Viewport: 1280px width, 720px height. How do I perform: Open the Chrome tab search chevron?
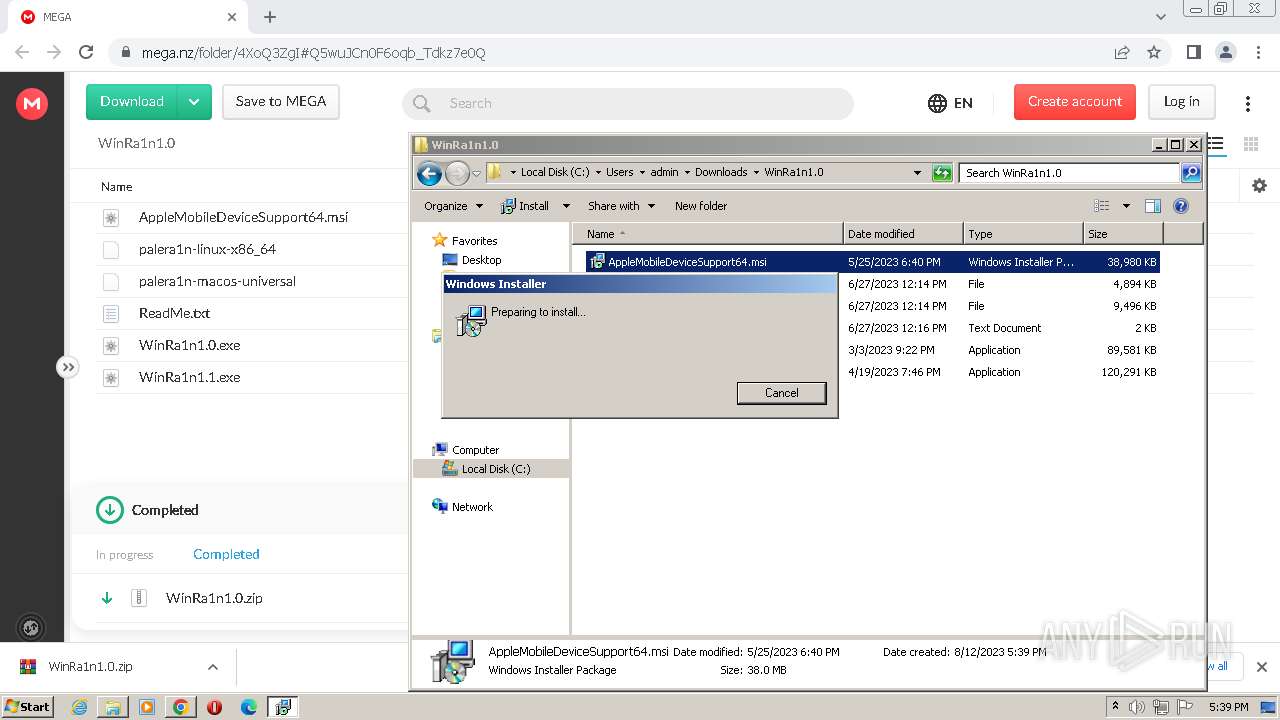pos(1161,17)
